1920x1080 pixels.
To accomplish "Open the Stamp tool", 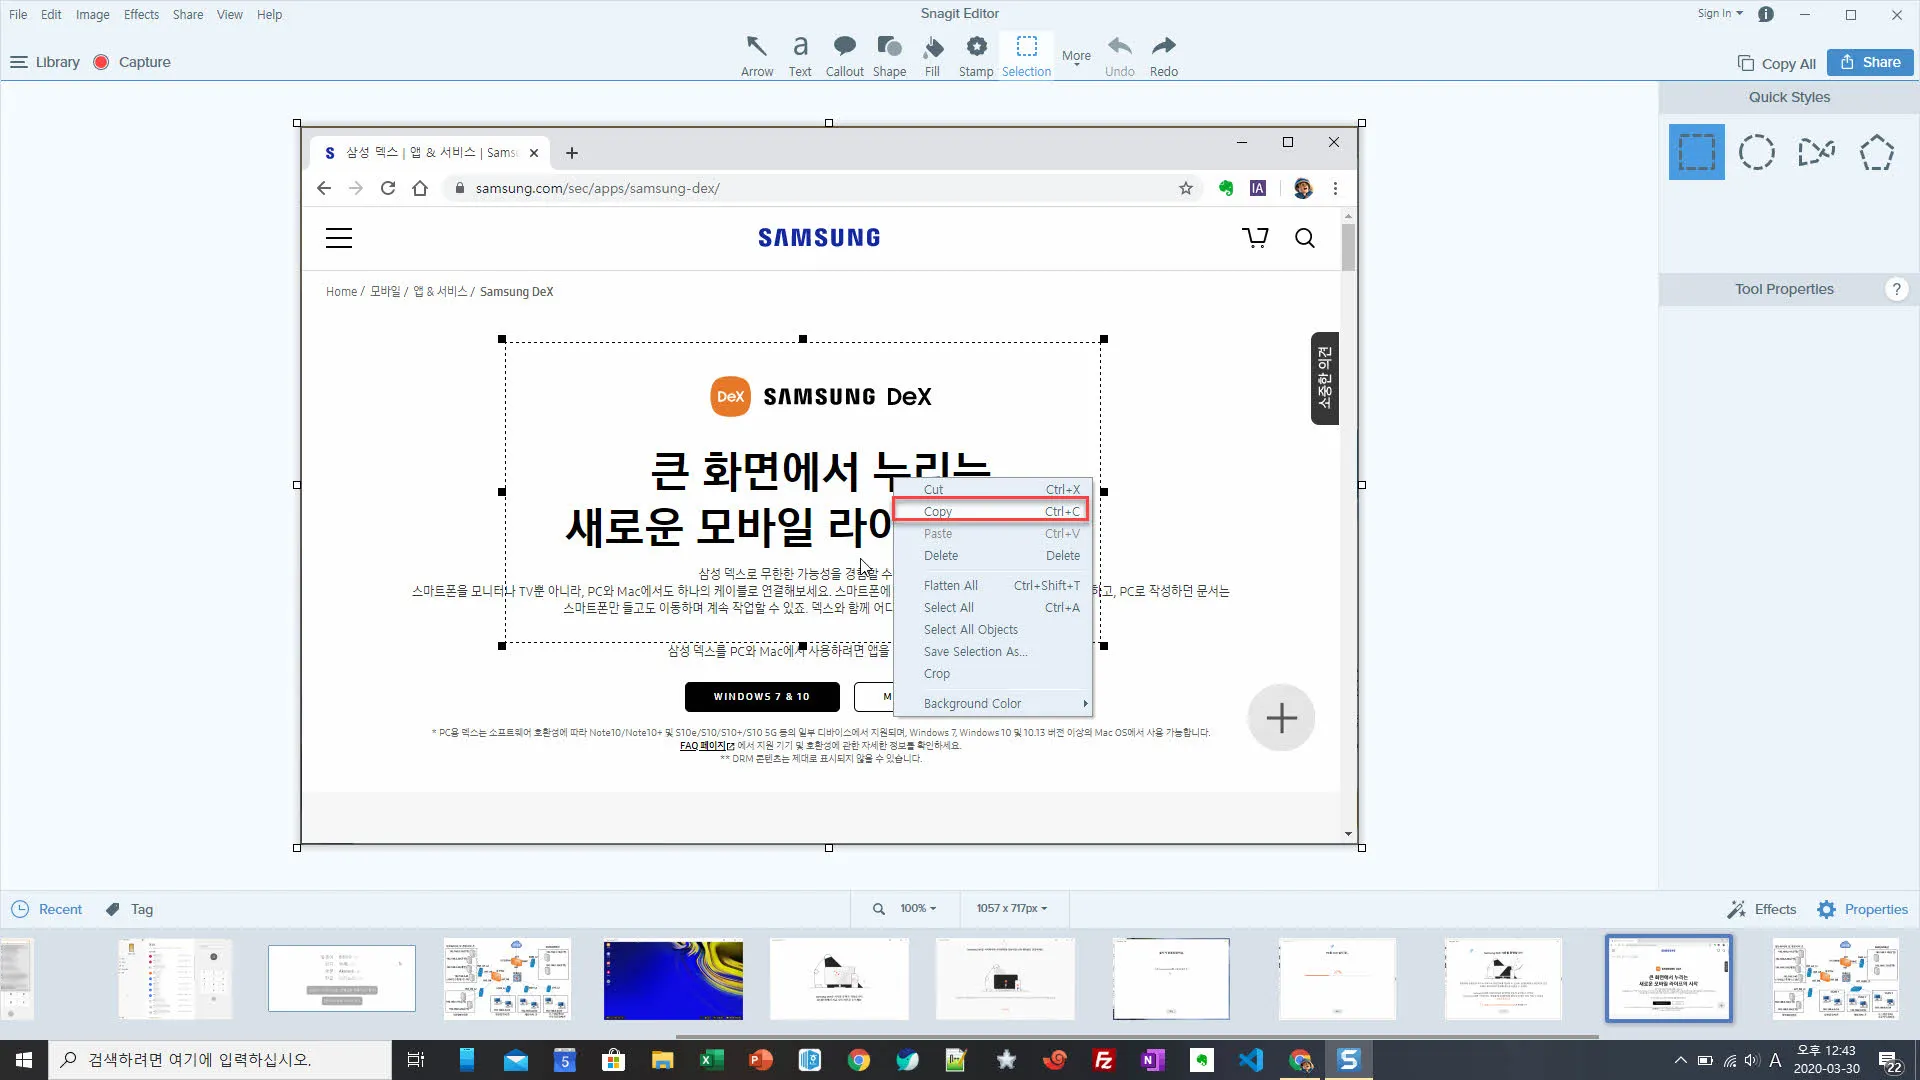I will 975,52.
